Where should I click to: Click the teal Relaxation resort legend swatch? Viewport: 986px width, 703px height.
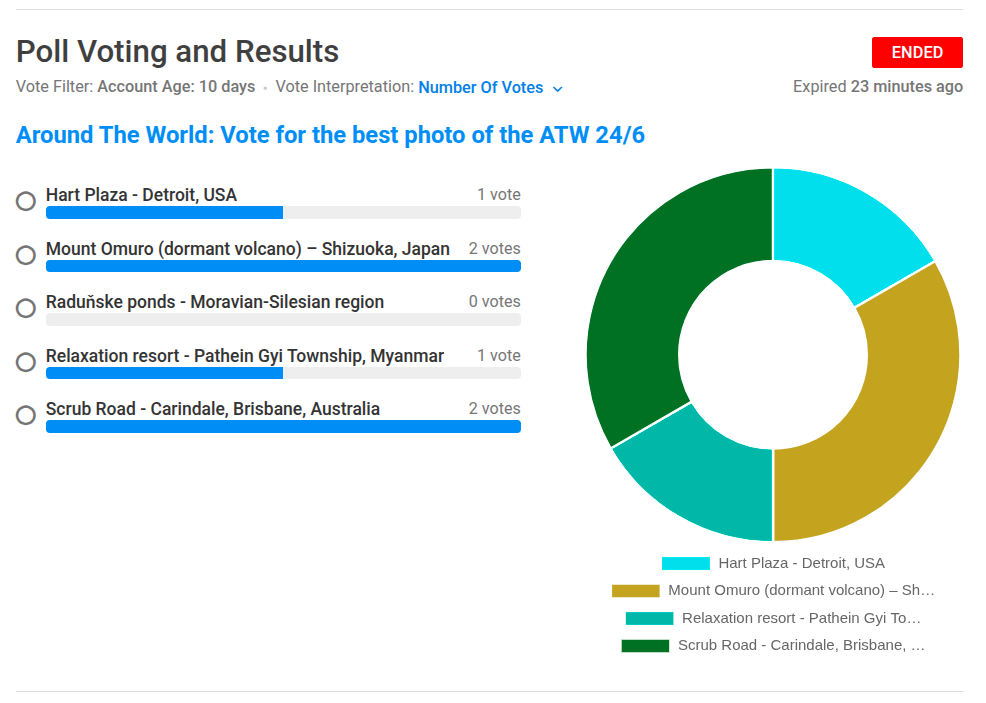(x=649, y=619)
